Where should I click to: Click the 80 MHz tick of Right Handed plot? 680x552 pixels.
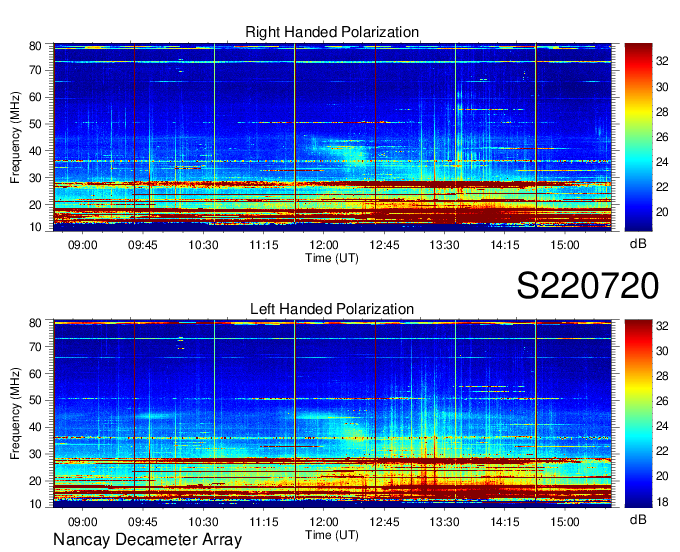click(x=35, y=46)
